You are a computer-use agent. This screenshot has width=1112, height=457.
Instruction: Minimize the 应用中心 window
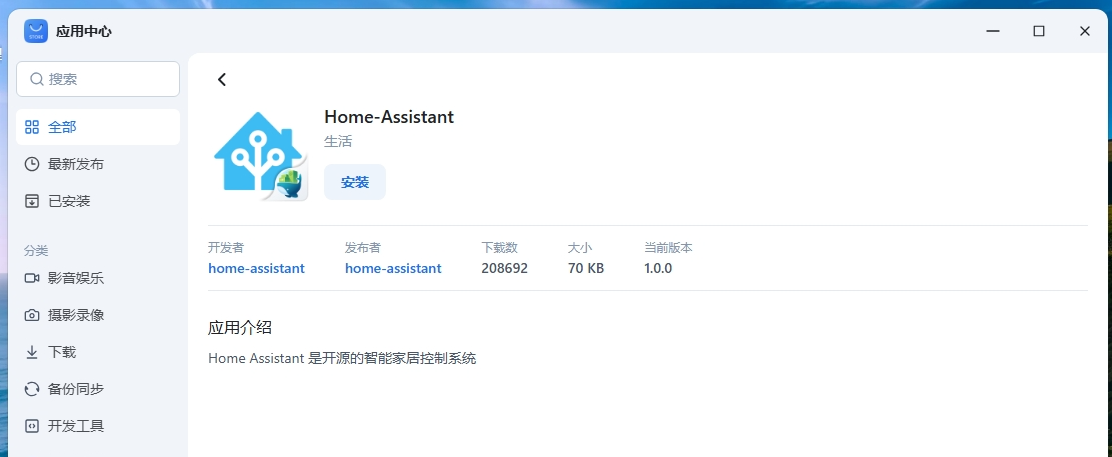click(x=994, y=31)
